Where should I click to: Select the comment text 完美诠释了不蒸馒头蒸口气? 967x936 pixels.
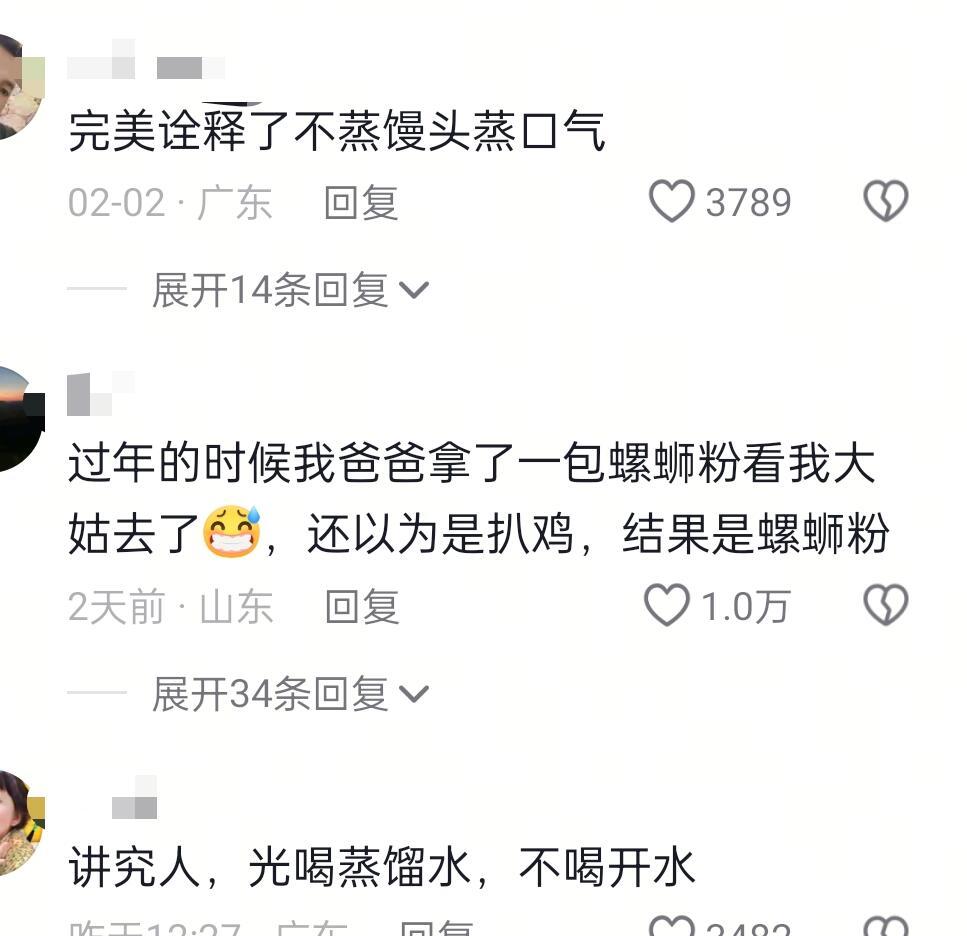(x=337, y=131)
